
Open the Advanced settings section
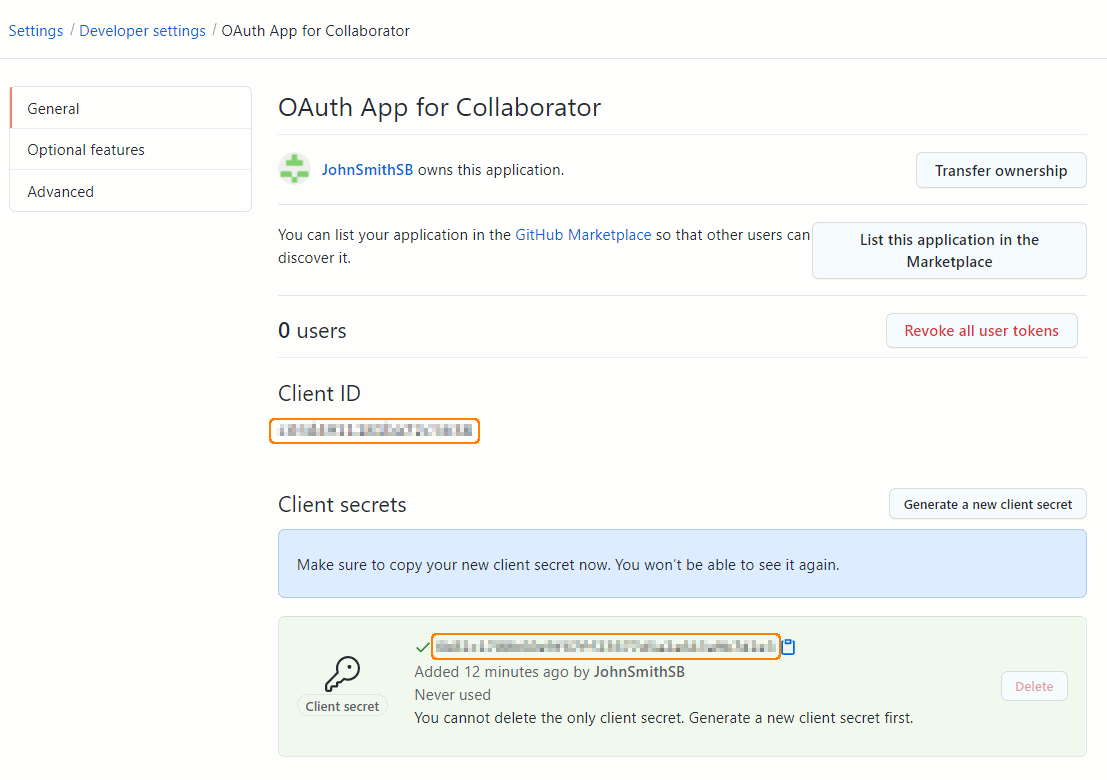coord(60,191)
